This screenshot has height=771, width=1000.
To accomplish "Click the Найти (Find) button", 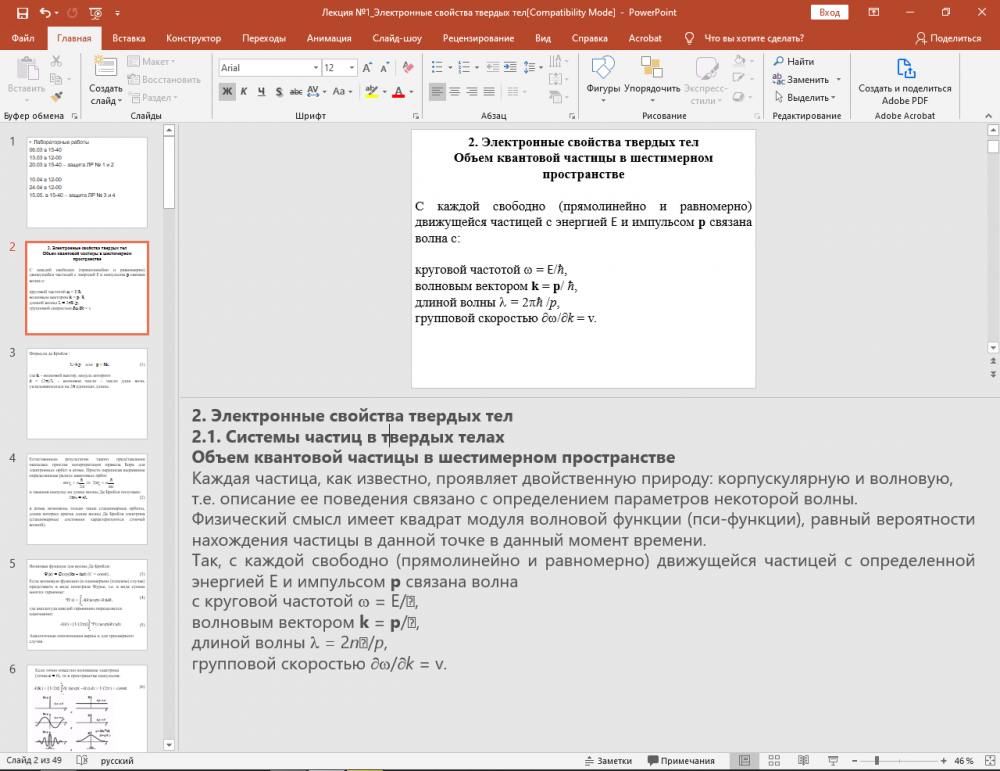I will coord(793,62).
